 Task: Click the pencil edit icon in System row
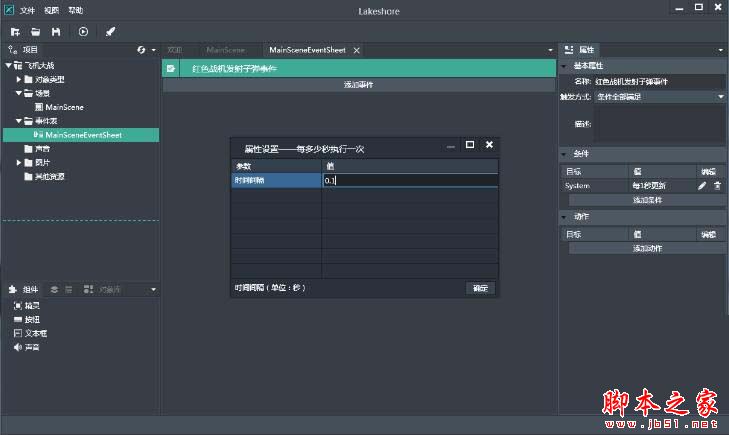click(702, 186)
